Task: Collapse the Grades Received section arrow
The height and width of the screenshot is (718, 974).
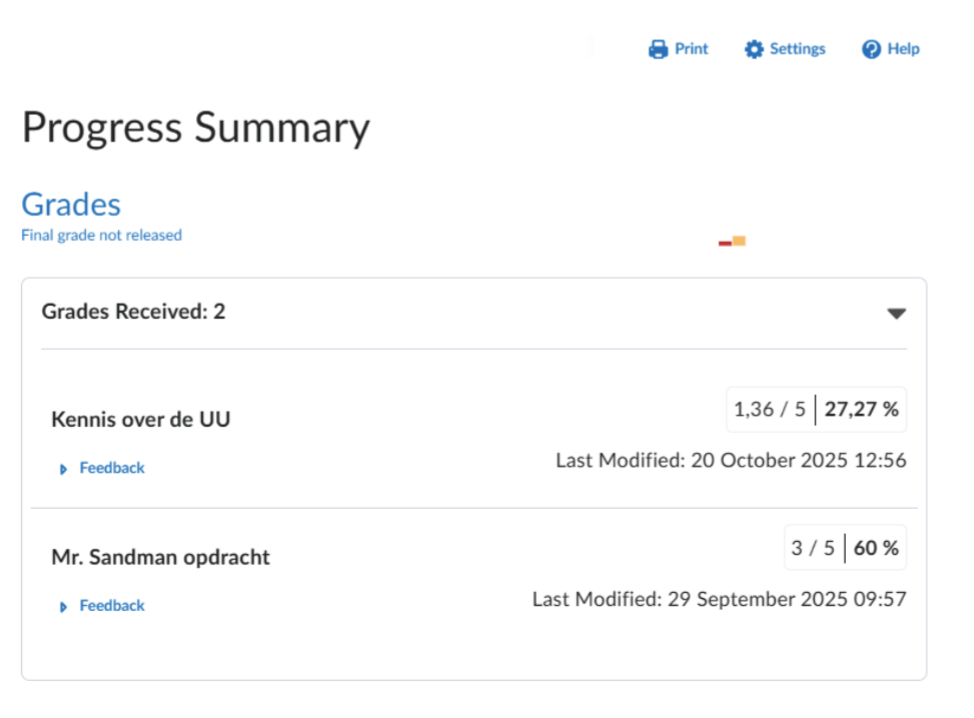Action: tap(896, 313)
